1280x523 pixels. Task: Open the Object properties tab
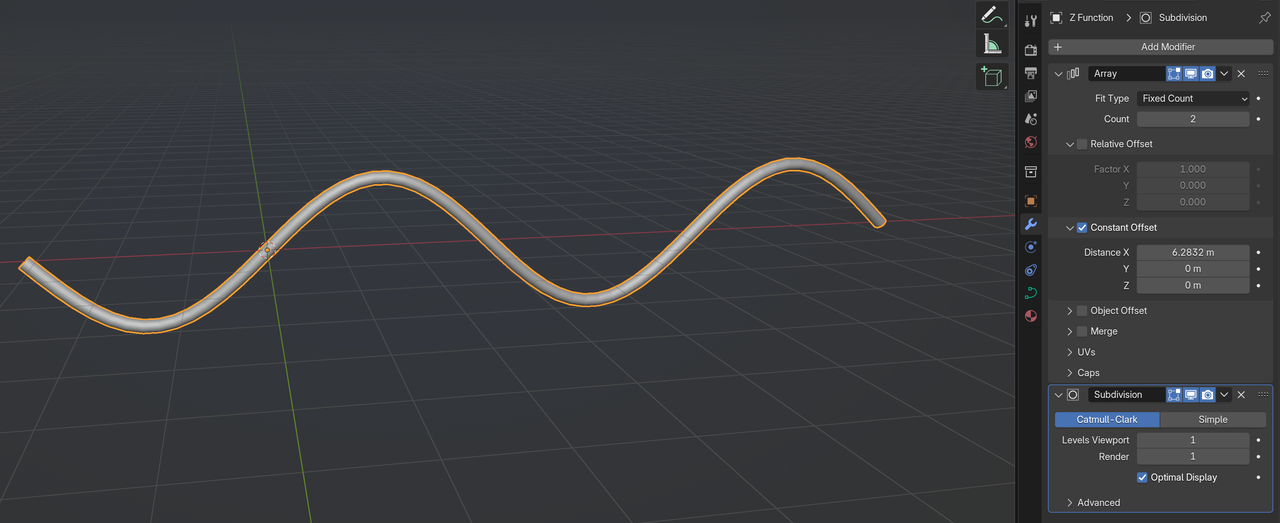[x=1031, y=201]
